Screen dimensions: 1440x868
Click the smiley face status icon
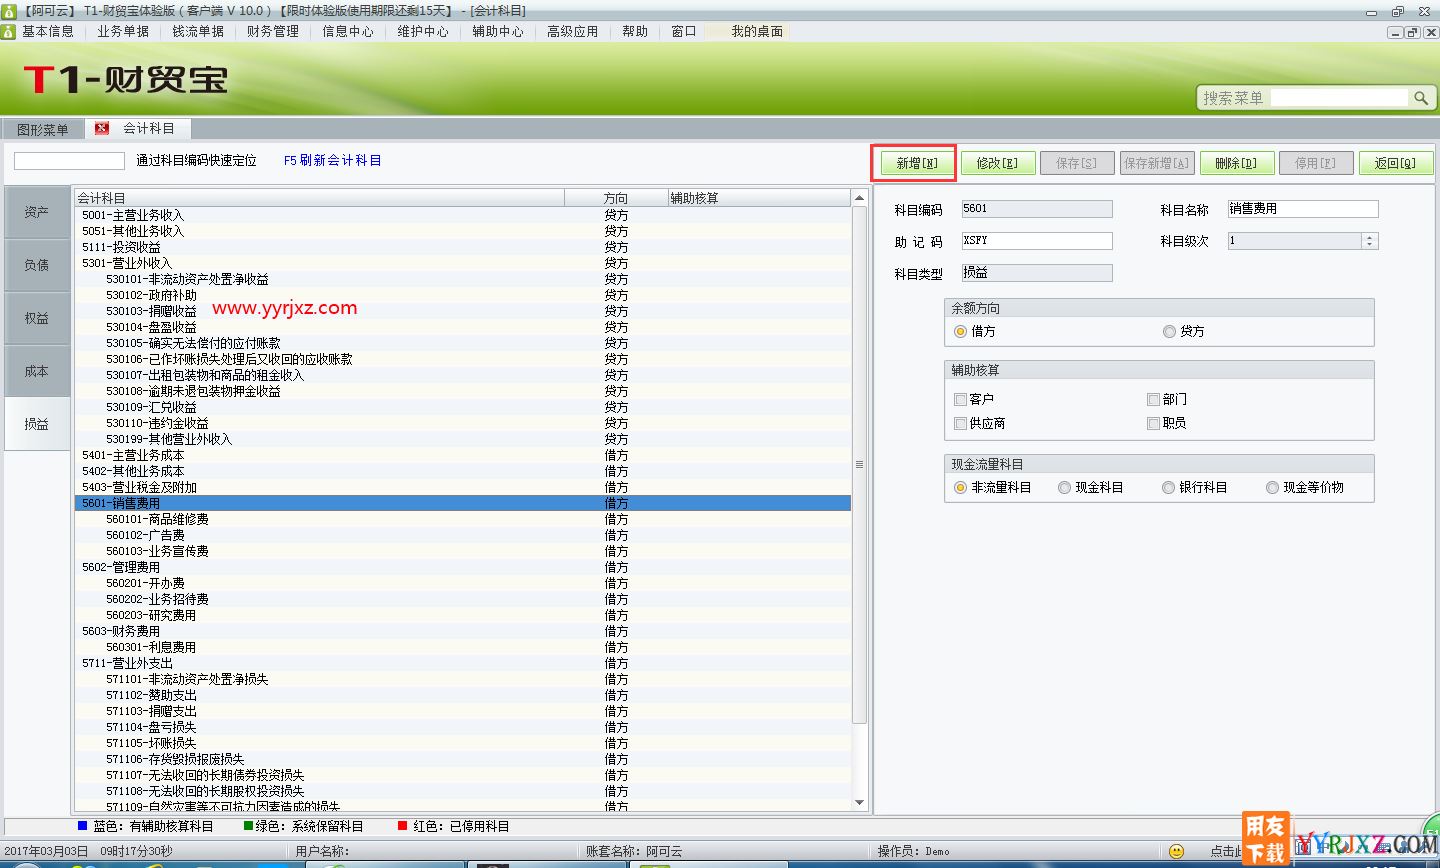(1176, 851)
